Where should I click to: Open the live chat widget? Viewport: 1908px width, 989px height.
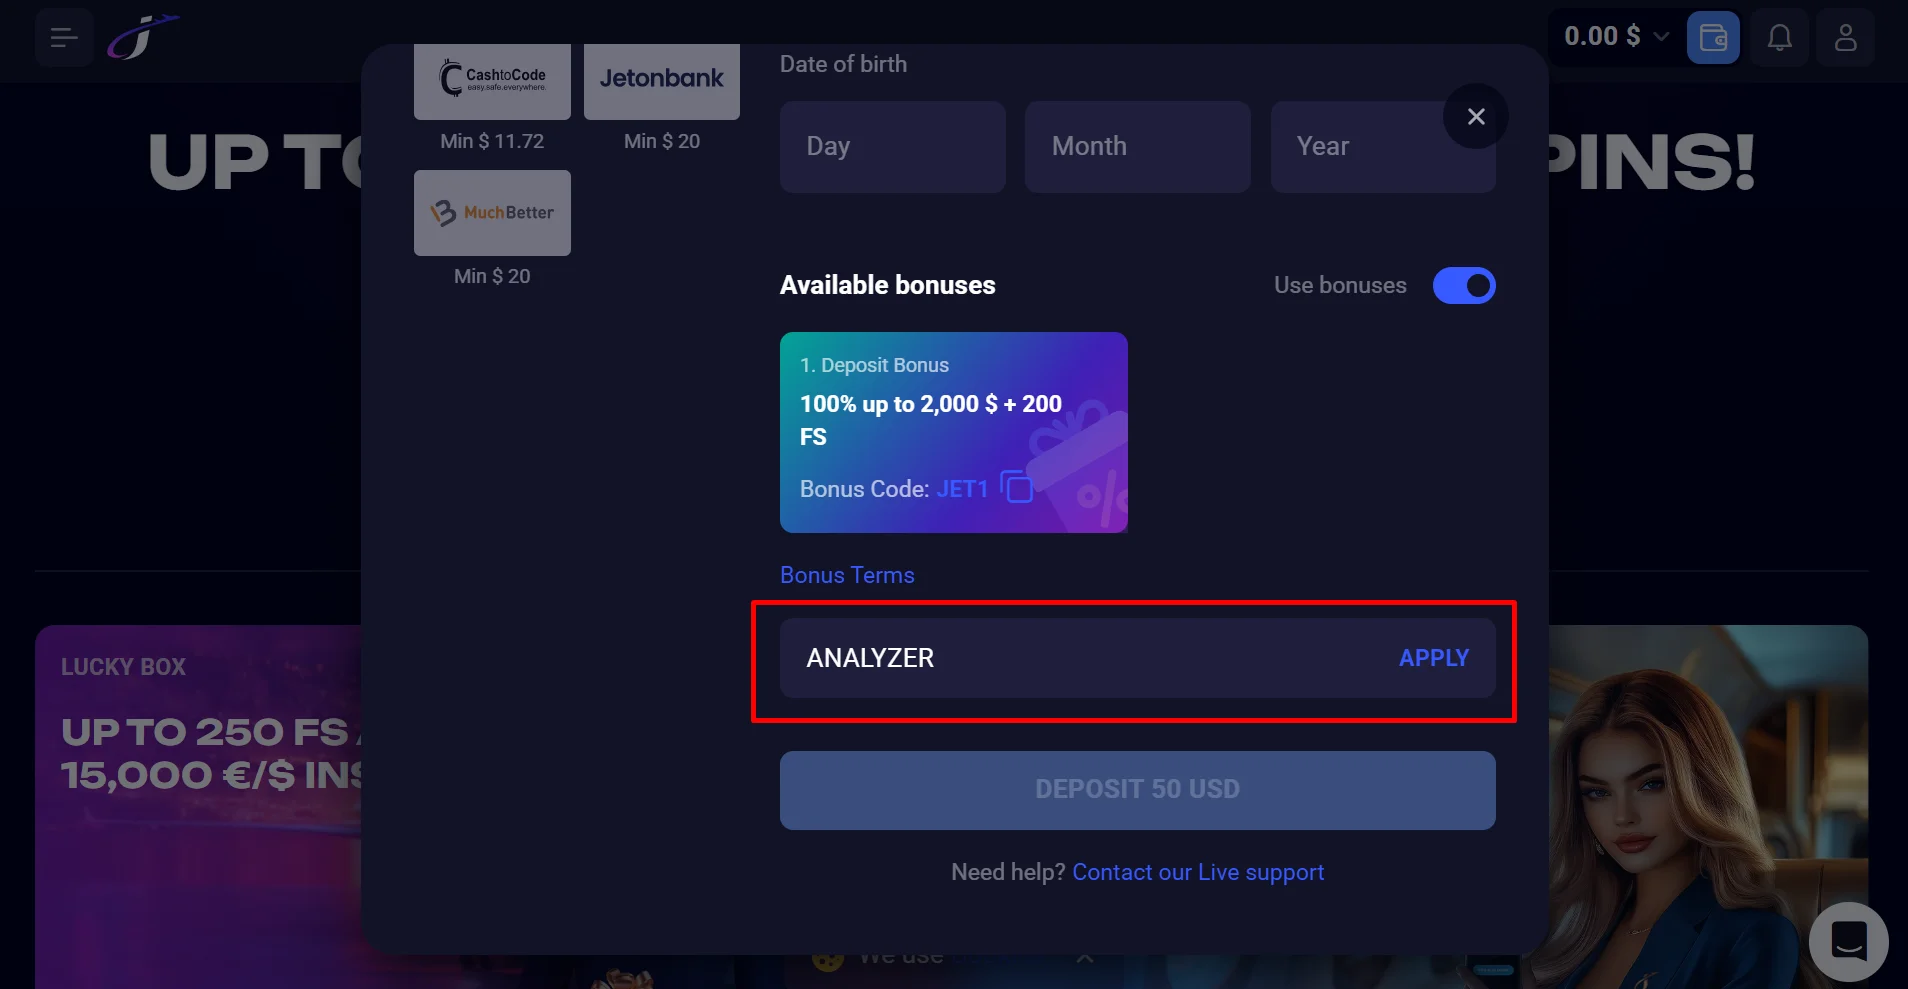pos(1848,941)
